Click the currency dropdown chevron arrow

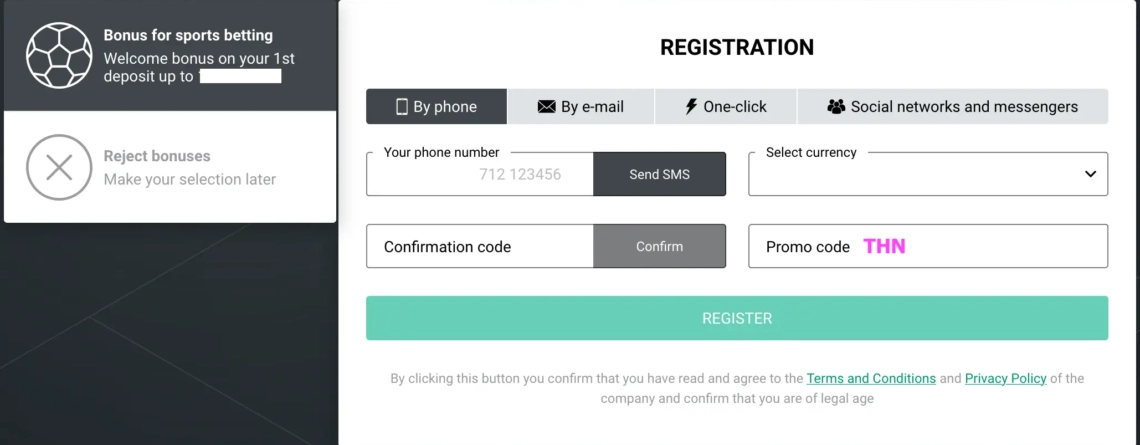[x=1090, y=174]
